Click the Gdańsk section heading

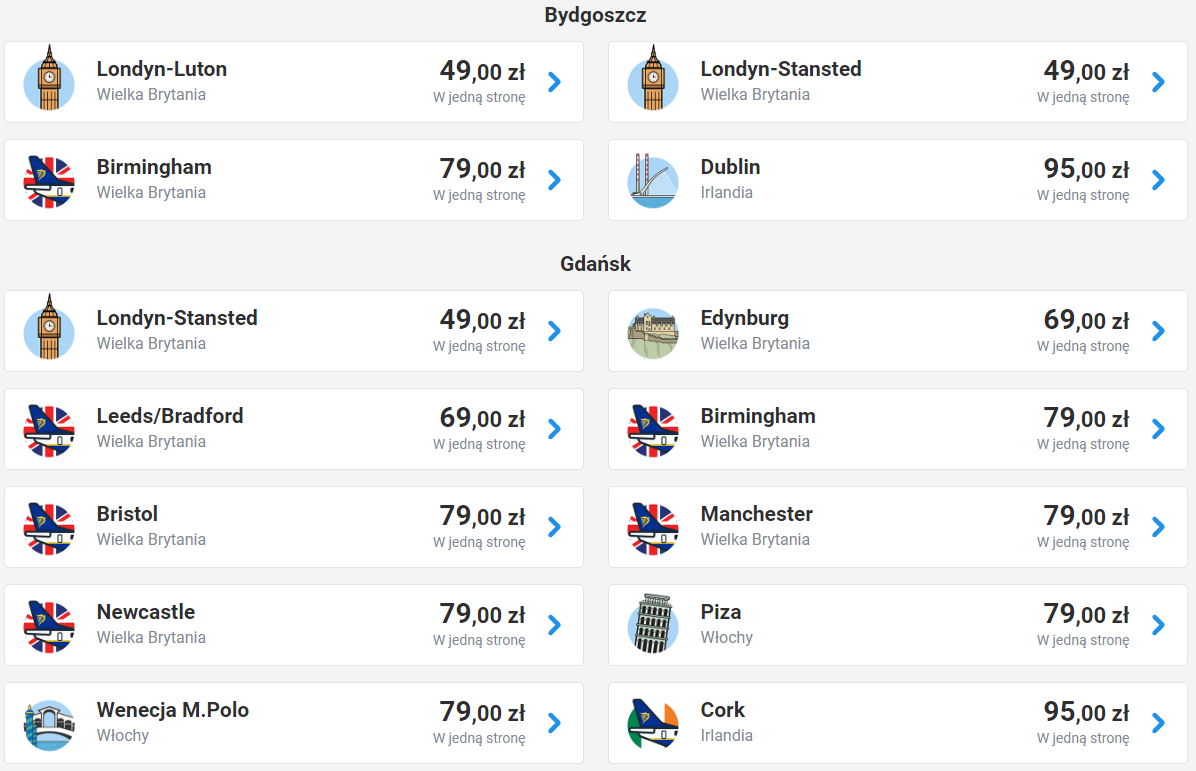tap(596, 264)
